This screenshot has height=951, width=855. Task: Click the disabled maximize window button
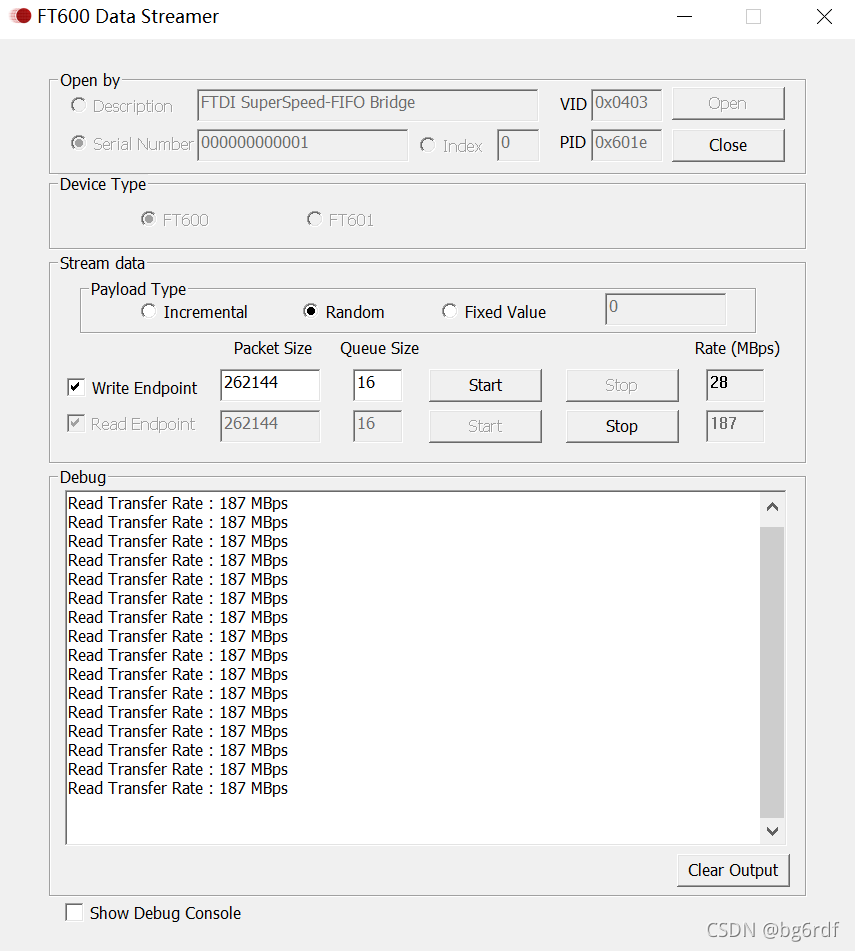pyautogui.click(x=753, y=16)
